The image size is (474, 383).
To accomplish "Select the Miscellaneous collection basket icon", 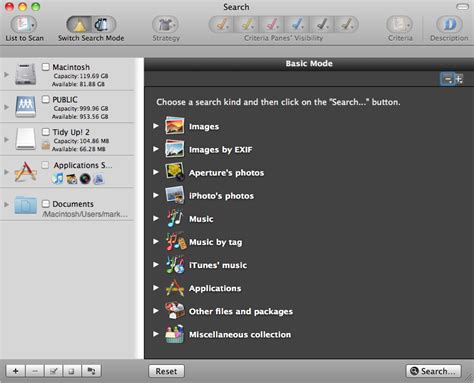I will pyautogui.click(x=175, y=334).
